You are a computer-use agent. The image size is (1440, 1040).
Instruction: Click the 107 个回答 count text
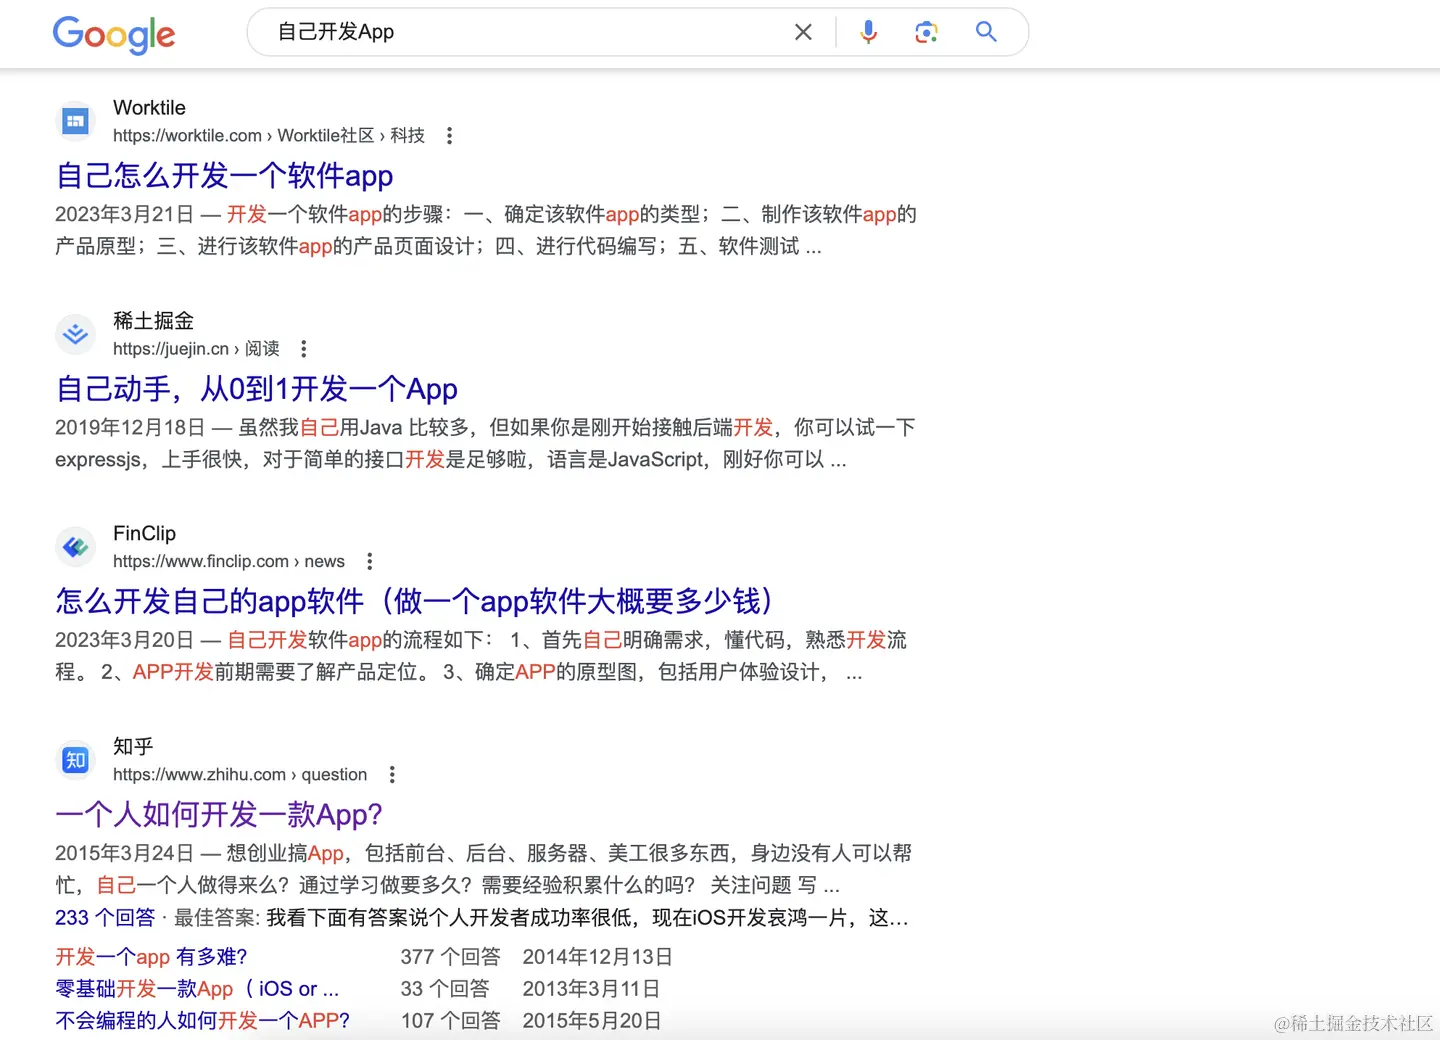(x=450, y=1021)
